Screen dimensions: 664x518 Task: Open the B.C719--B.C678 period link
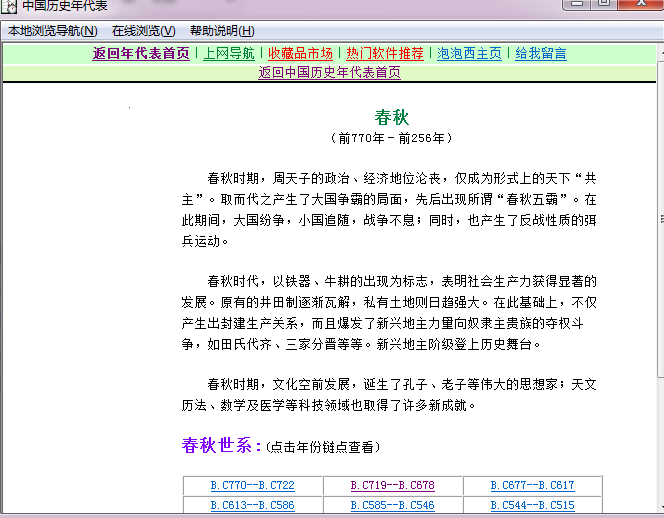click(393, 485)
